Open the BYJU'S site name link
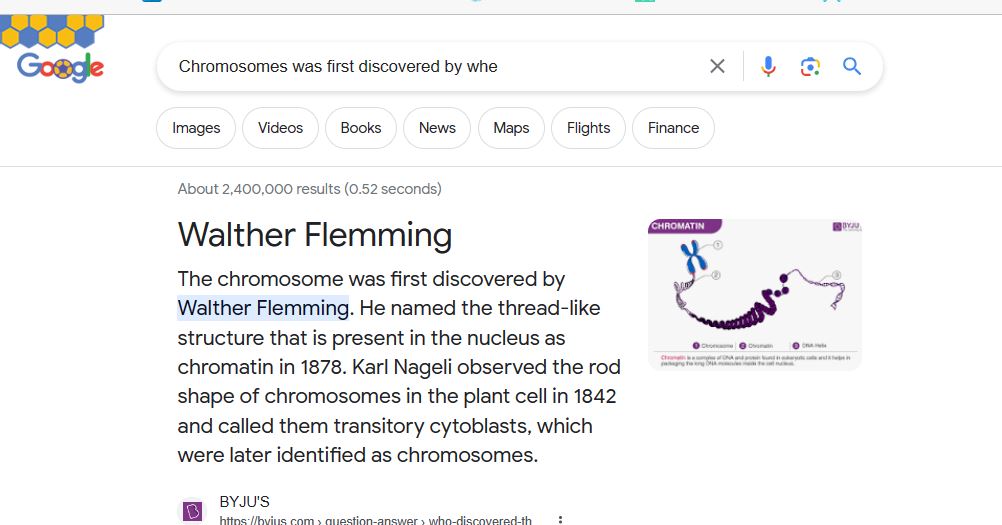 [245, 502]
